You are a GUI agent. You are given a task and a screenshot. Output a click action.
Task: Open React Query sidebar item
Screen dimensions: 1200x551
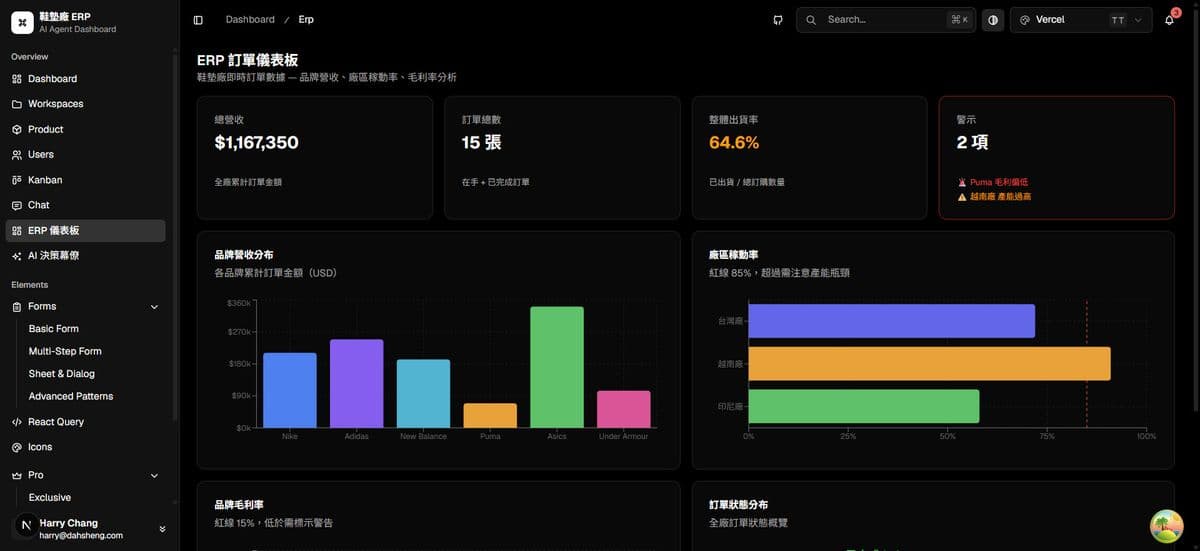(87, 422)
